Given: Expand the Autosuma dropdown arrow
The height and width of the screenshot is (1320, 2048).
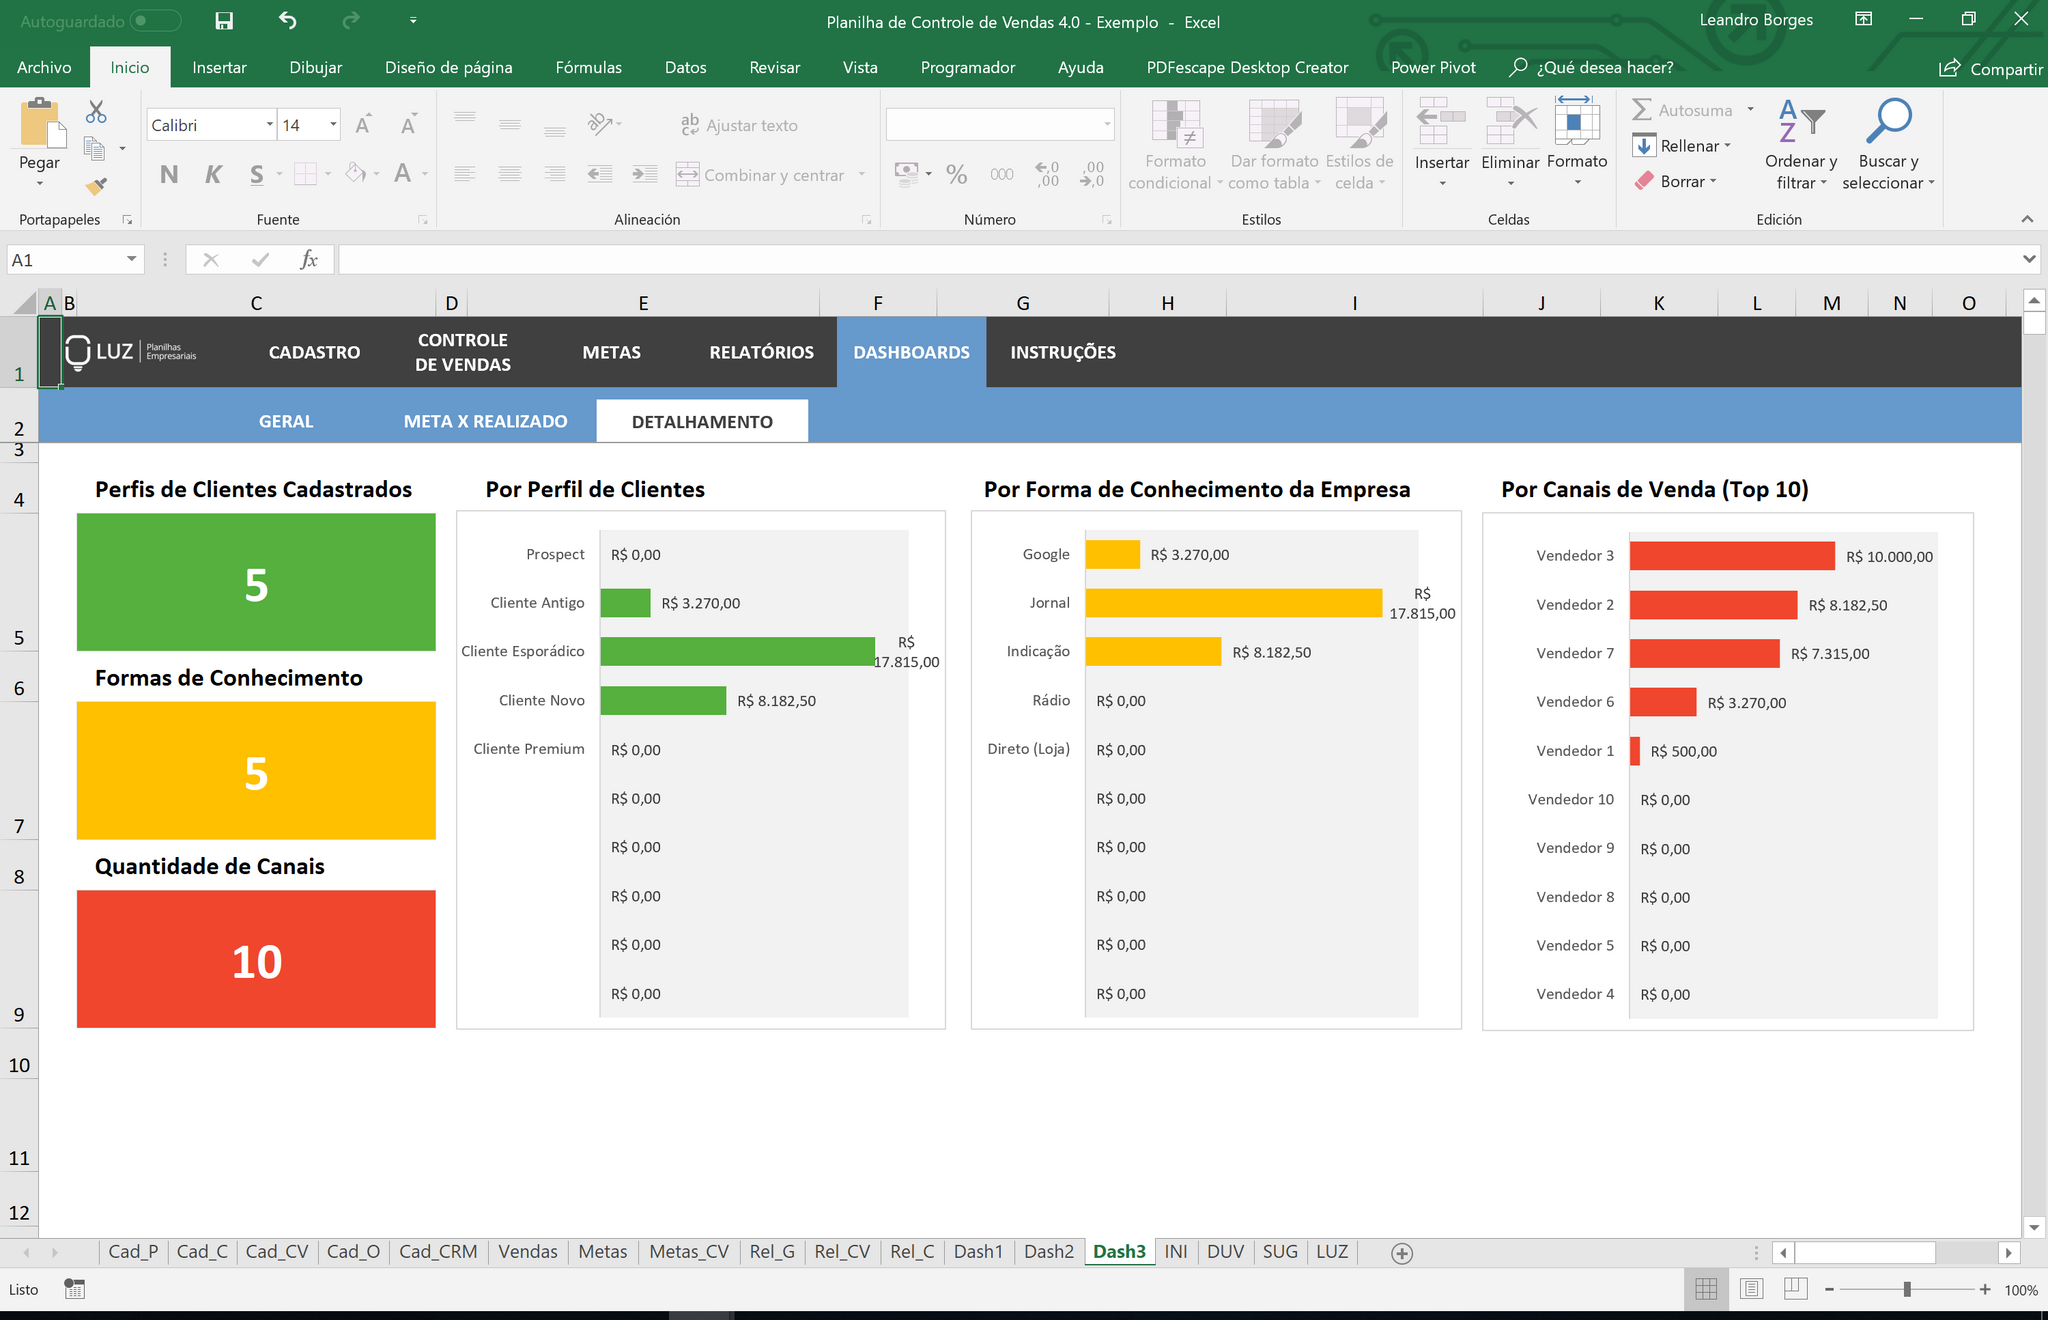Looking at the screenshot, I should pos(1751,110).
